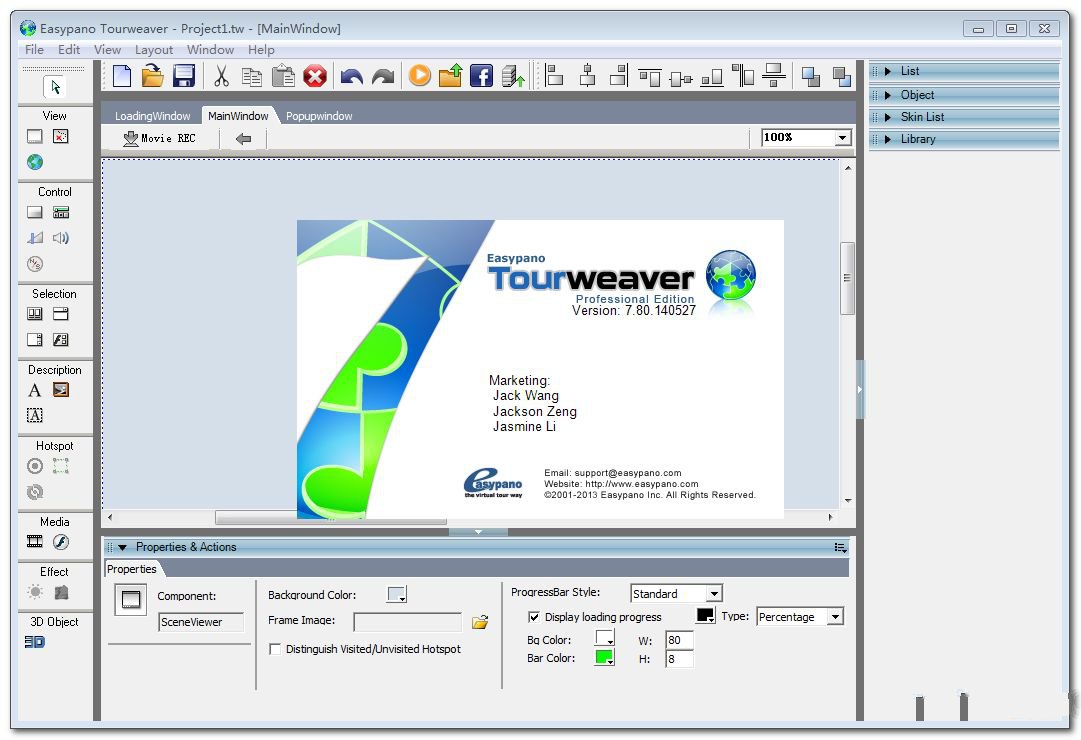Preview the tour with the orange play icon
The height and width of the screenshot is (740, 1081).
coord(419,75)
